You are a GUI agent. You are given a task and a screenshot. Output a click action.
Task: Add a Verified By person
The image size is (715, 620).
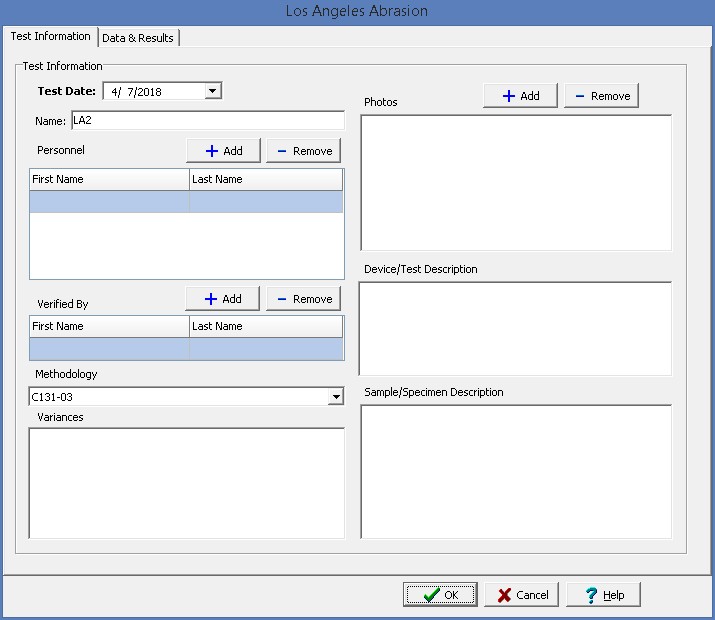point(222,299)
